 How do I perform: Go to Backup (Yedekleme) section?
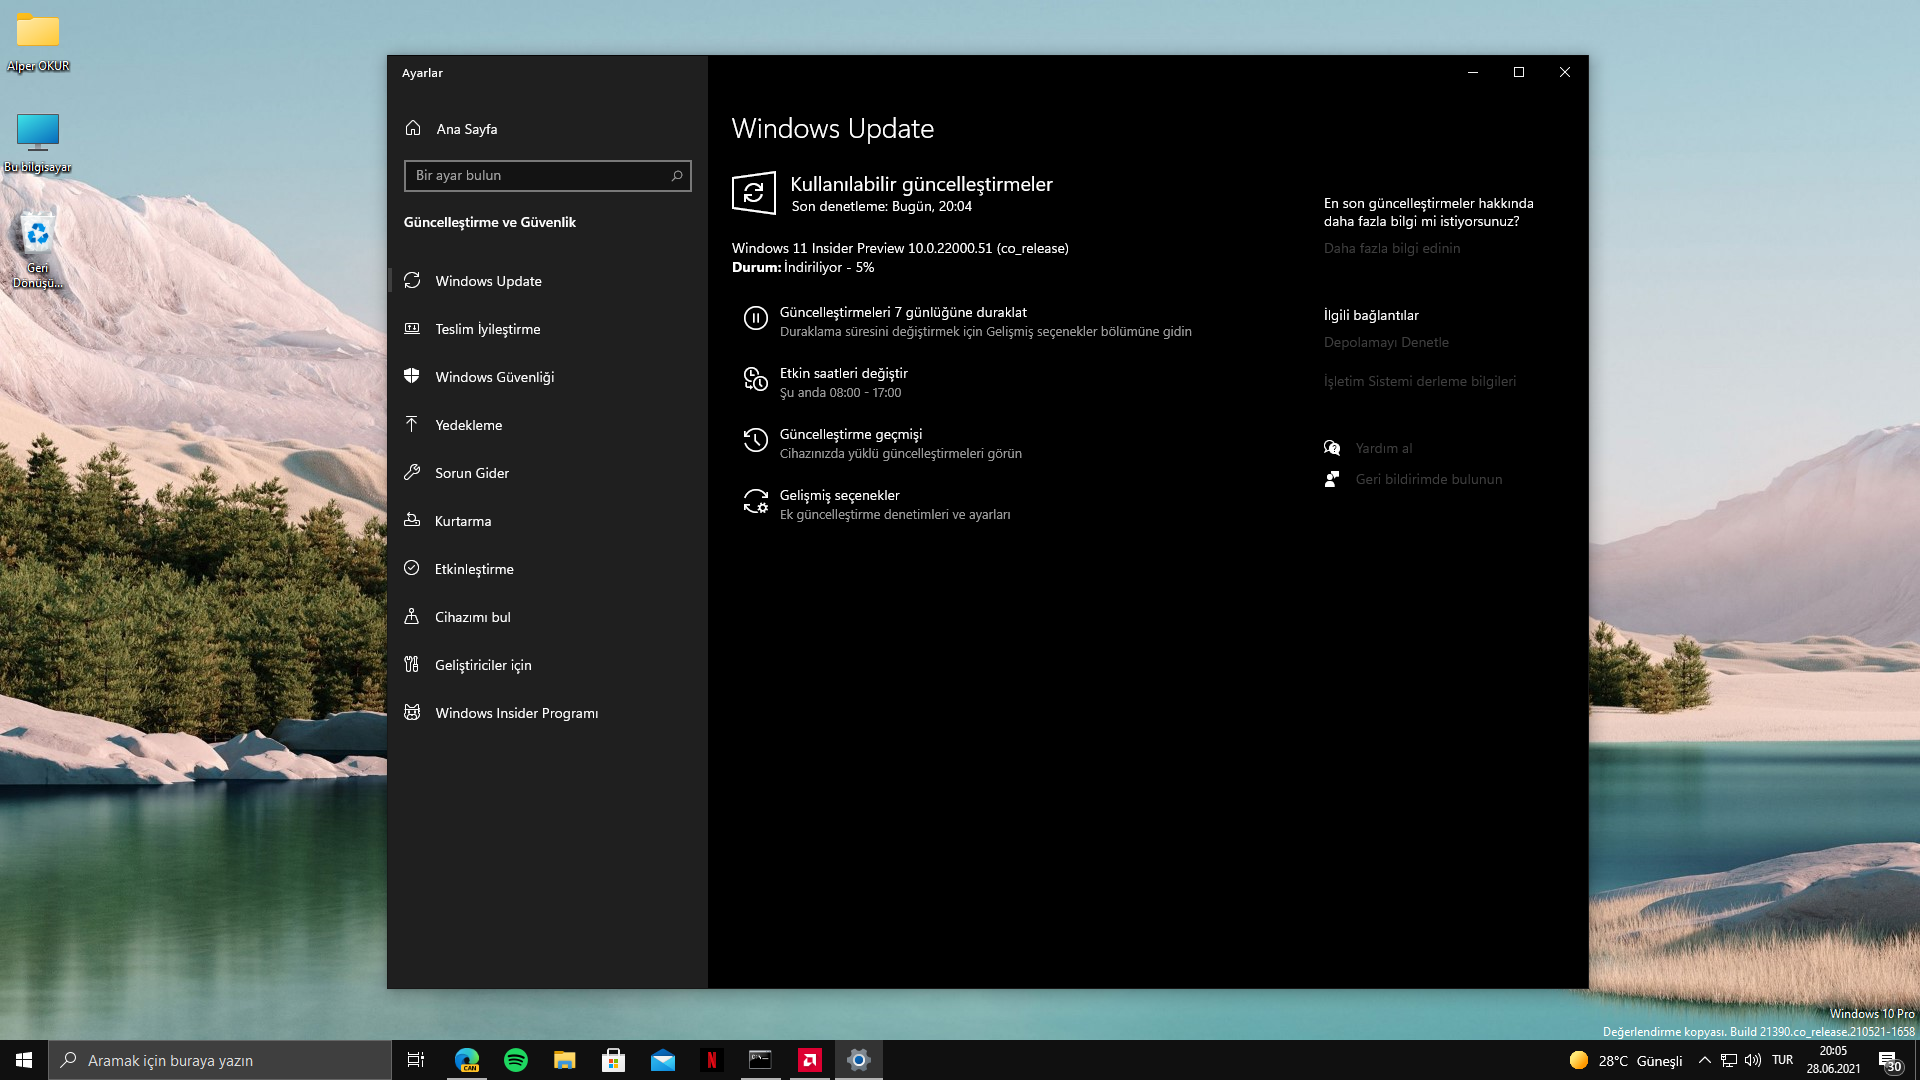[468, 425]
